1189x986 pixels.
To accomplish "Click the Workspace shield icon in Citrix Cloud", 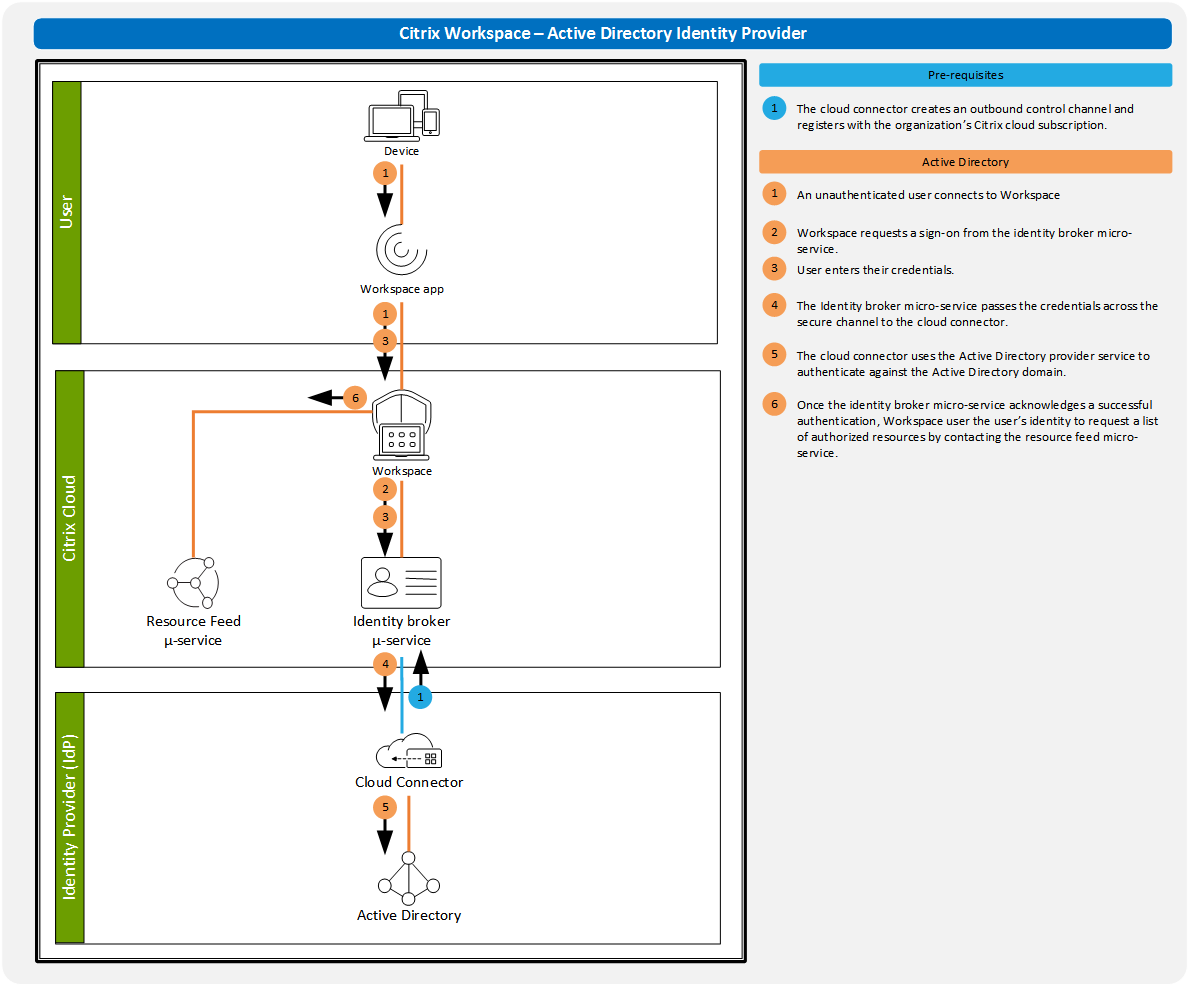I will click(x=402, y=425).
